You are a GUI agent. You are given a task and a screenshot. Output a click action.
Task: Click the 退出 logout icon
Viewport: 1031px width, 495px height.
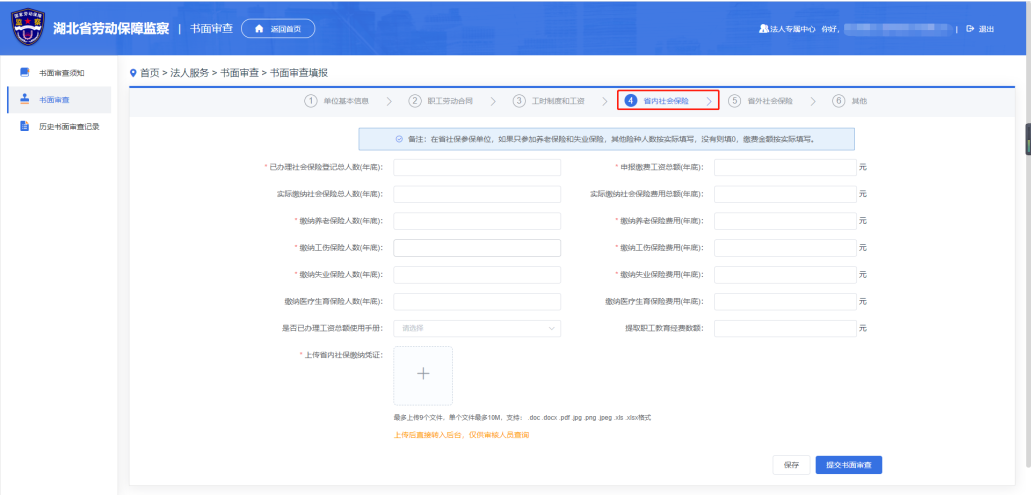pyautogui.click(x=970, y=28)
